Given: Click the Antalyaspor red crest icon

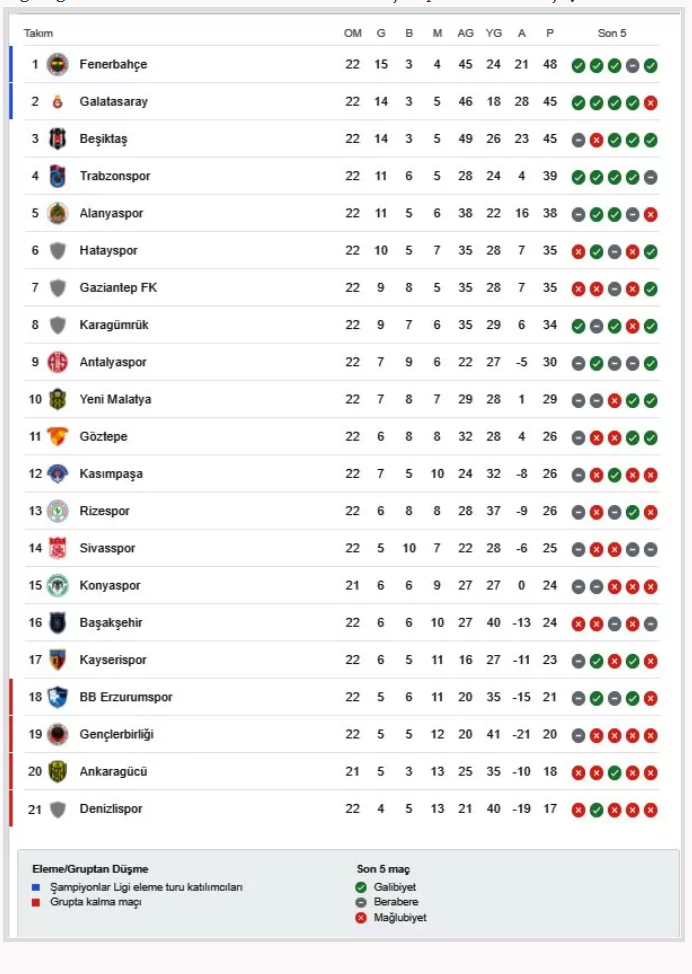Looking at the screenshot, I should click(x=58, y=362).
